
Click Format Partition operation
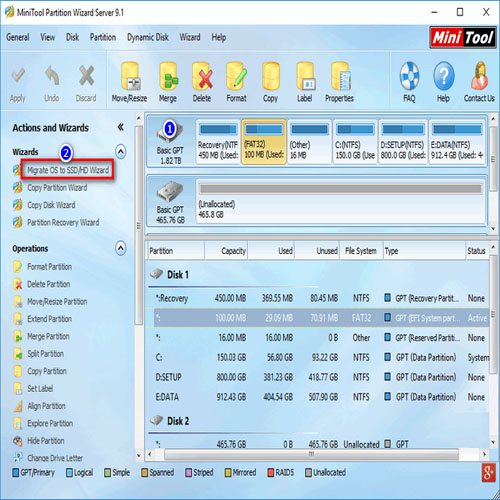49,267
